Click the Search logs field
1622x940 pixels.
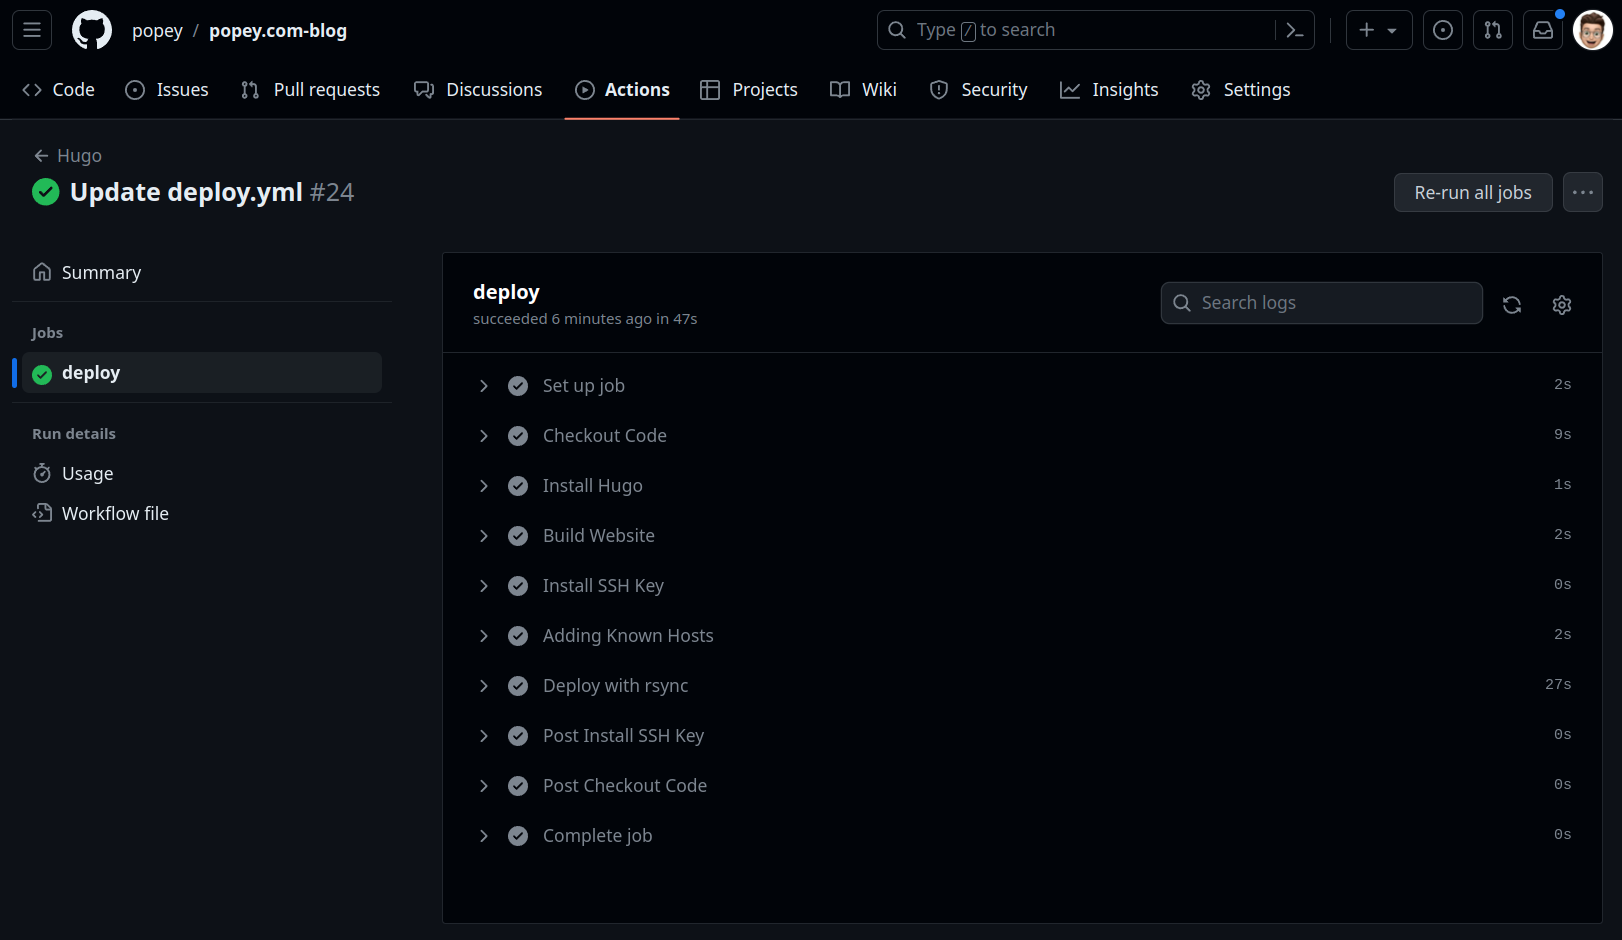1321,303
